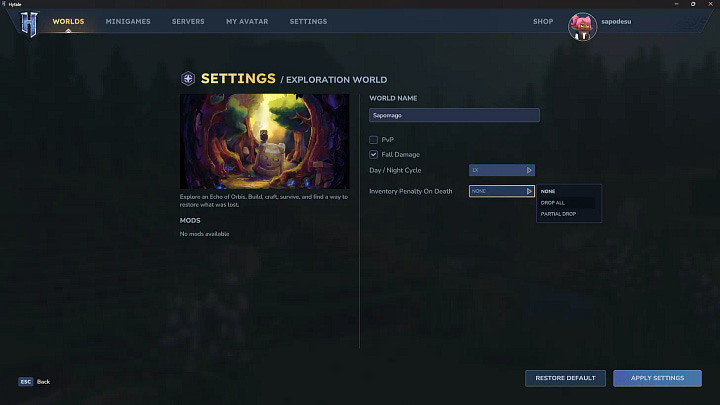This screenshot has width=720, height=405.
Task: Click the 'No mods available' text
Action: [204, 234]
